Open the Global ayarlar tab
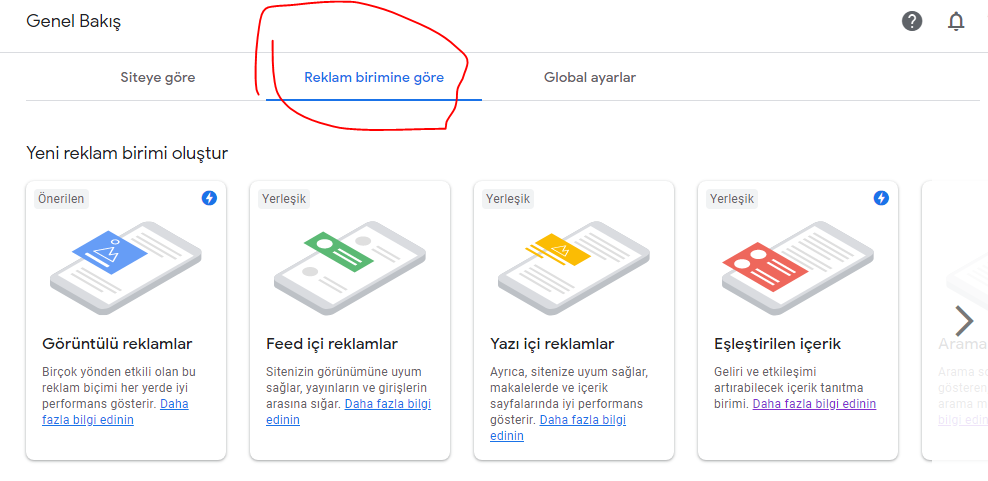Viewport: 988px width, 481px height. [x=590, y=78]
